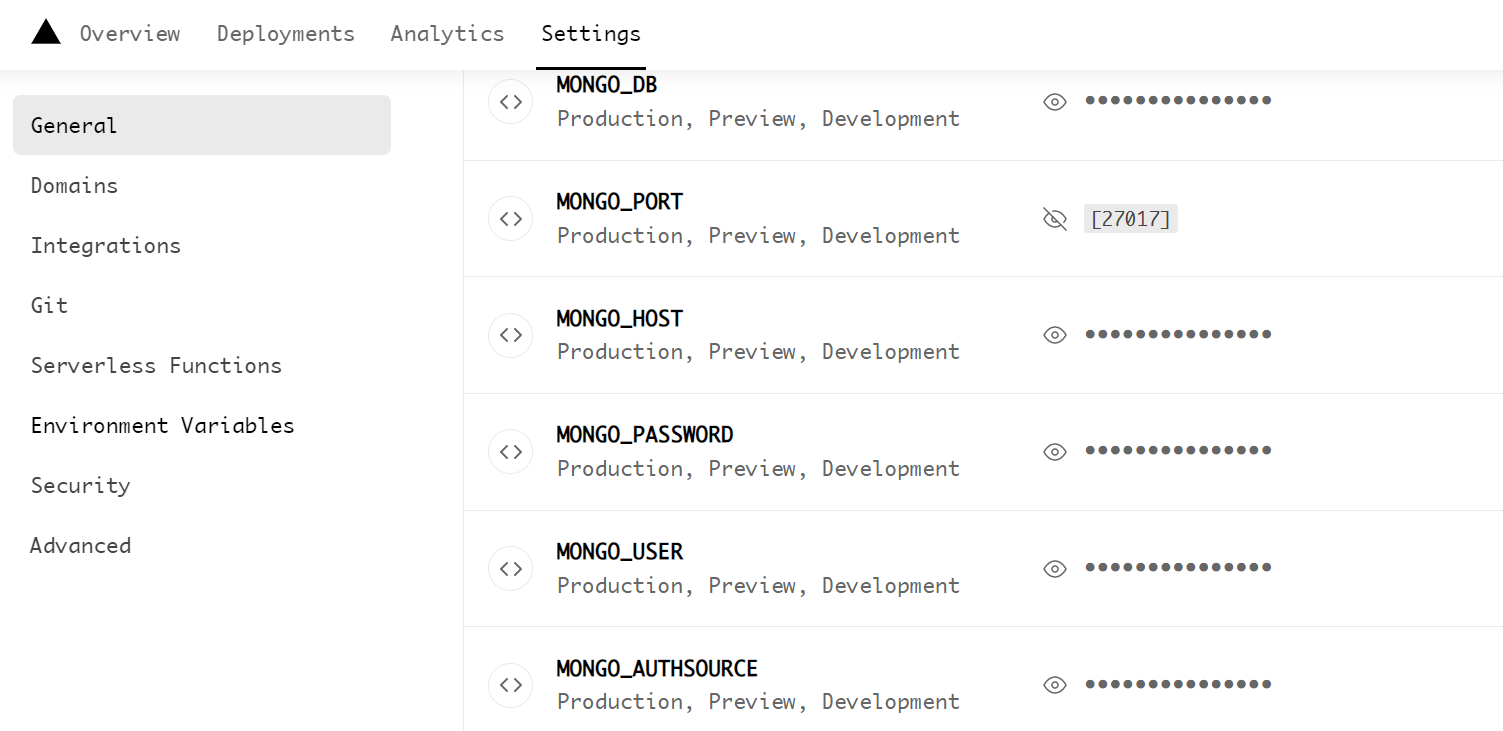Image resolution: width=1503 pixels, height=731 pixels.
Task: Open the Domains settings section
Action: [74, 185]
